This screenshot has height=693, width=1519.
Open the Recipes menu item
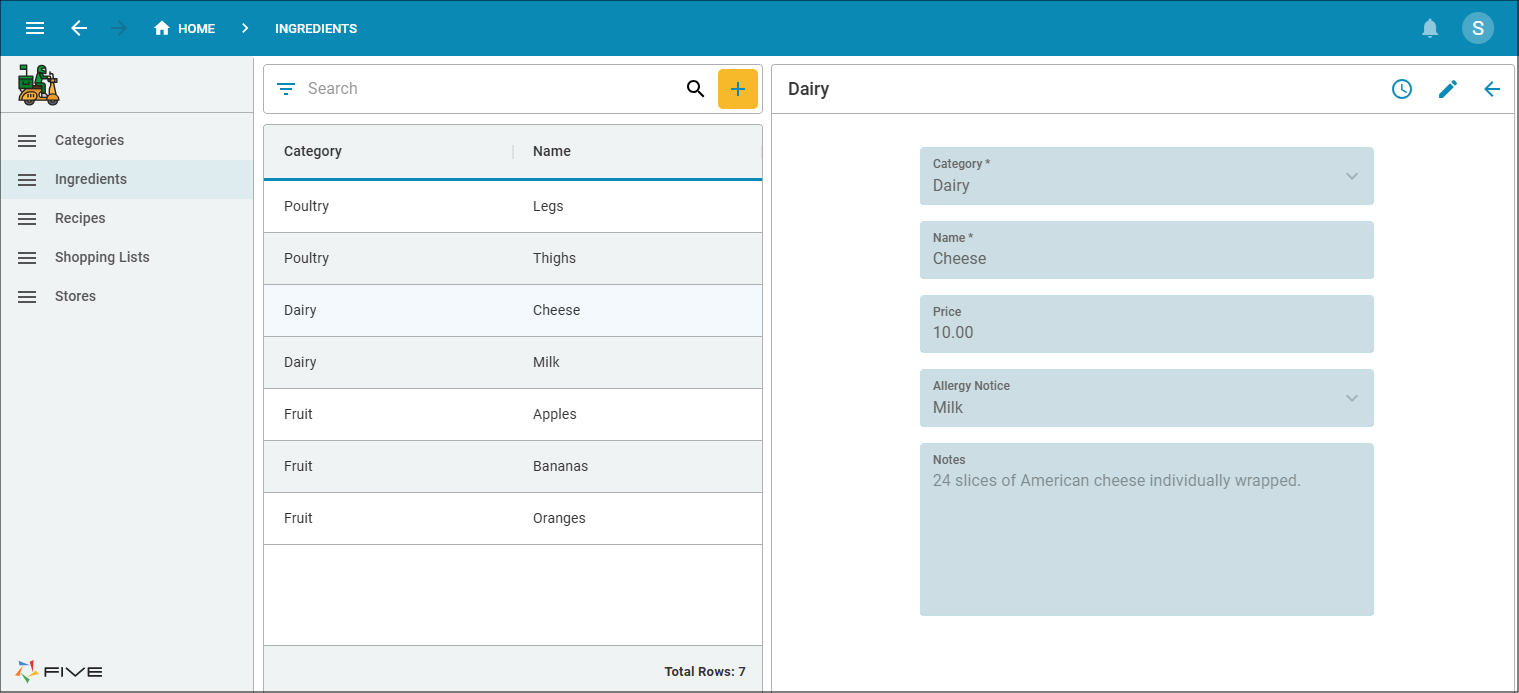tap(127, 218)
